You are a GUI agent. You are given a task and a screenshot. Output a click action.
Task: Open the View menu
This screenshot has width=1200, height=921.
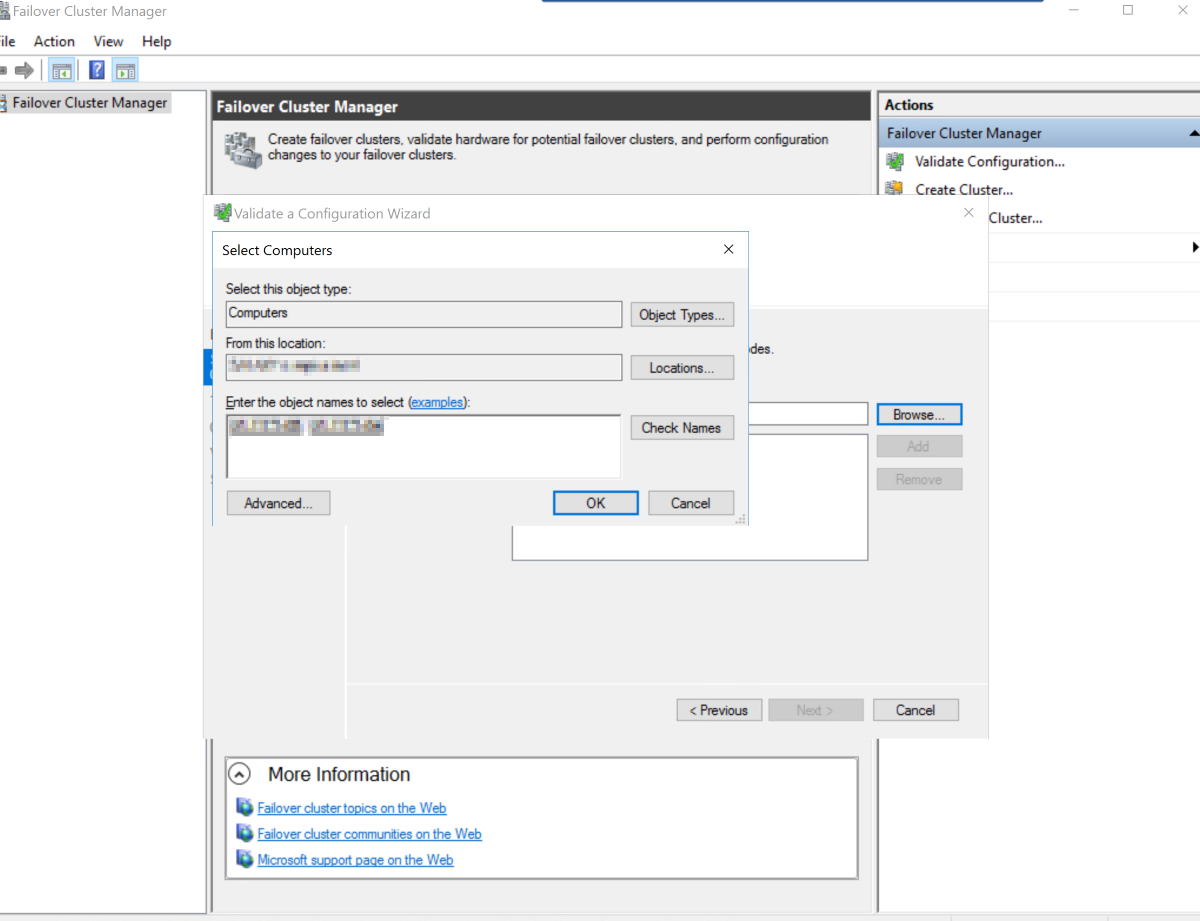pyautogui.click(x=108, y=41)
